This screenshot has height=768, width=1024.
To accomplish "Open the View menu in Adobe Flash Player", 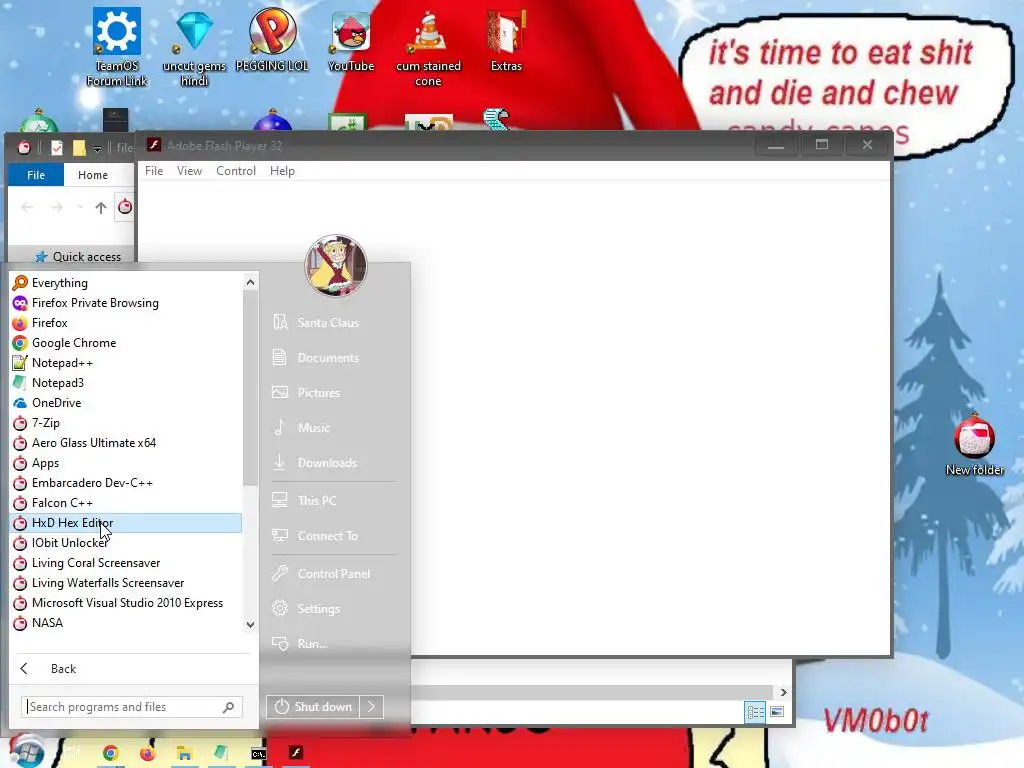I will [189, 170].
